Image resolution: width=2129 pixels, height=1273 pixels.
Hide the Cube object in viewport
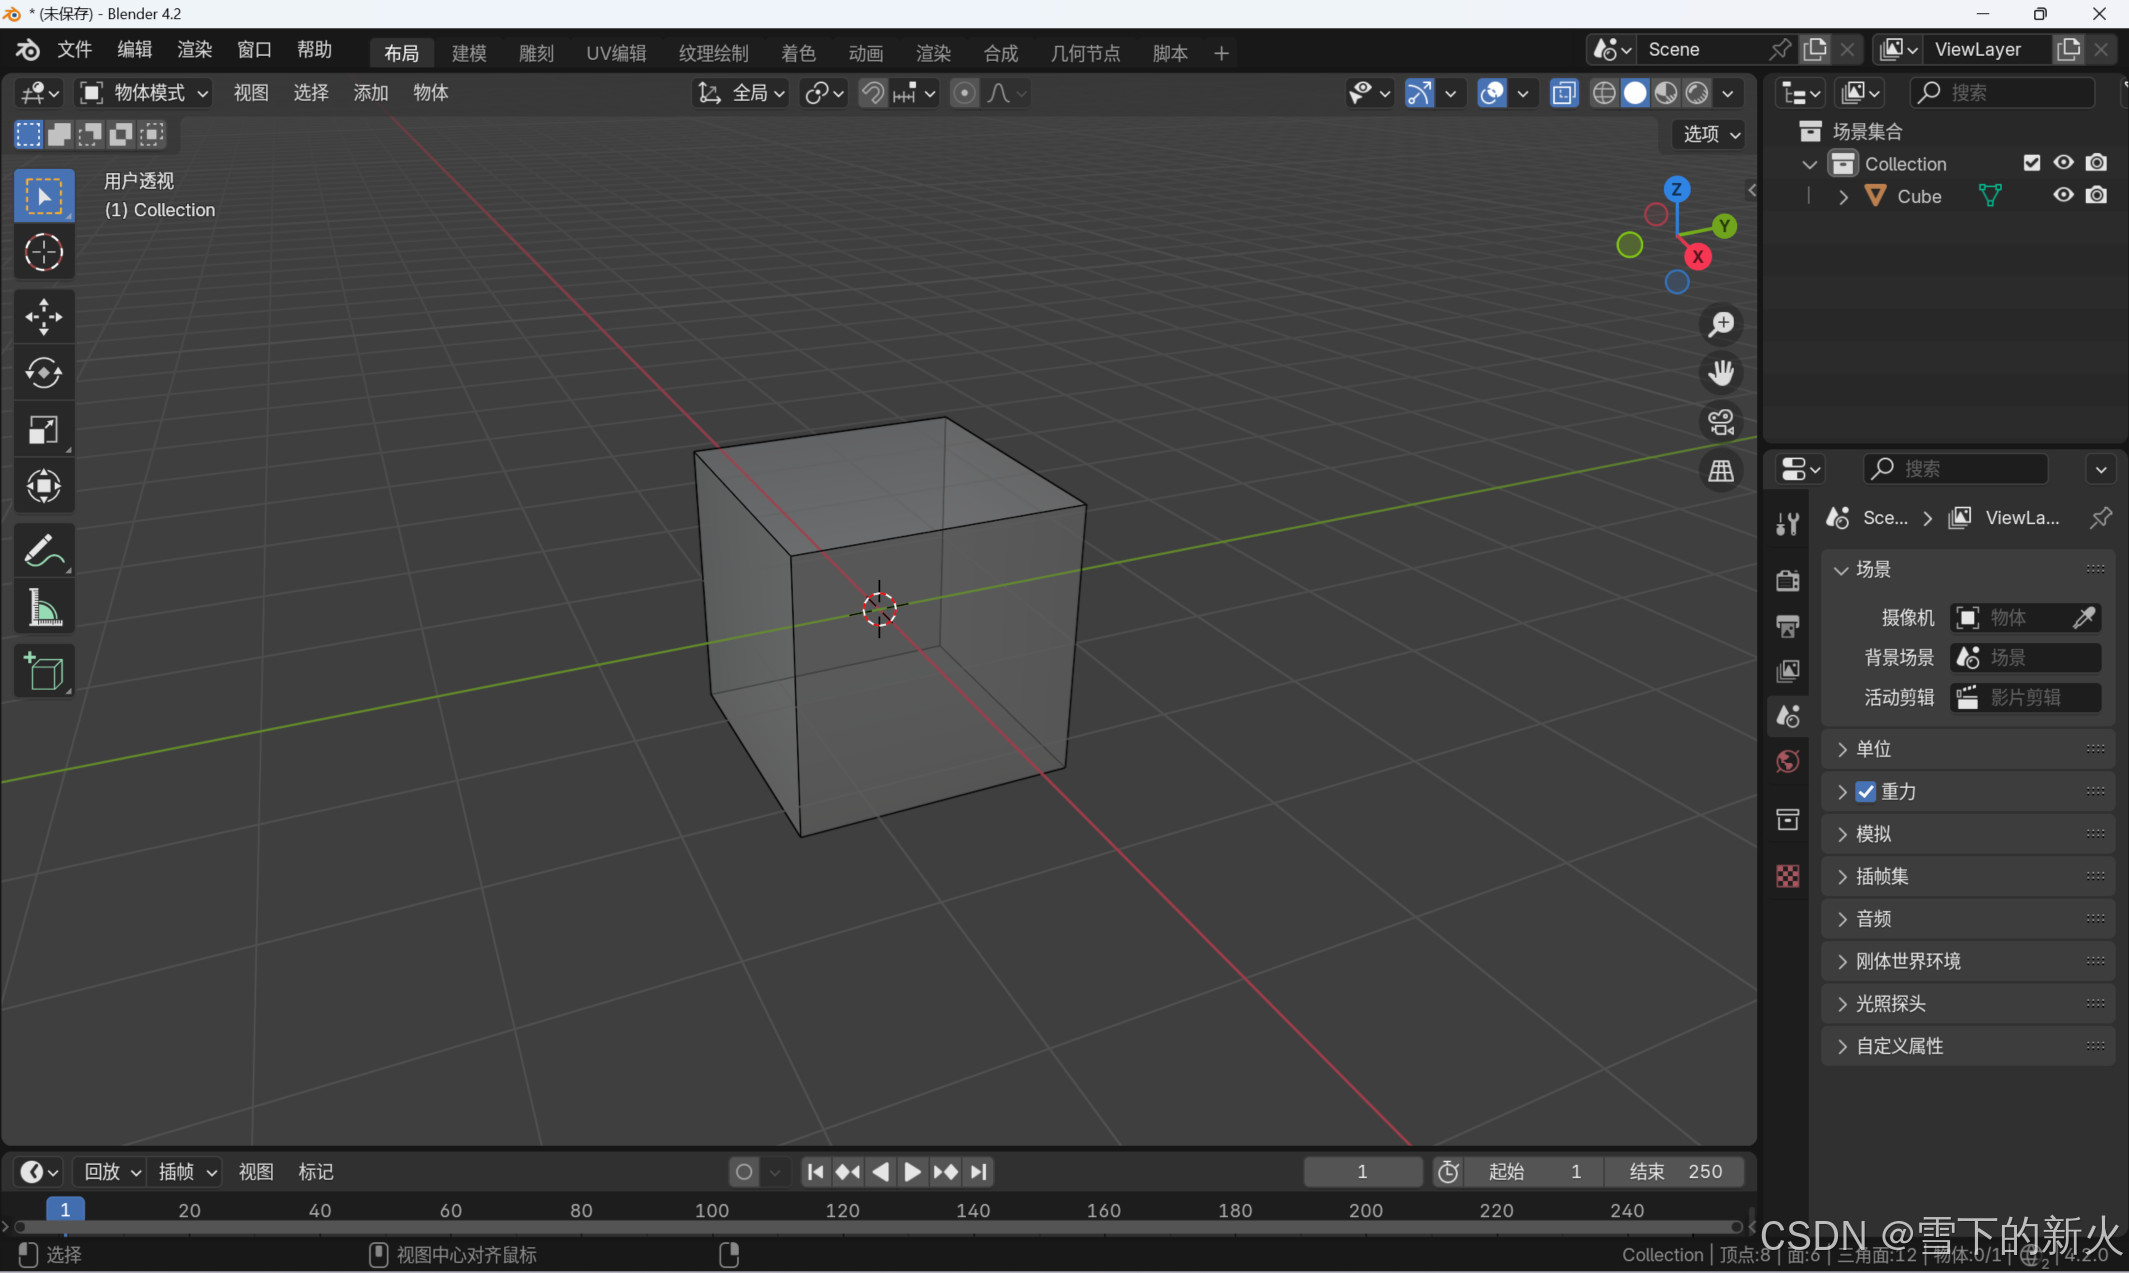pyautogui.click(x=2063, y=195)
